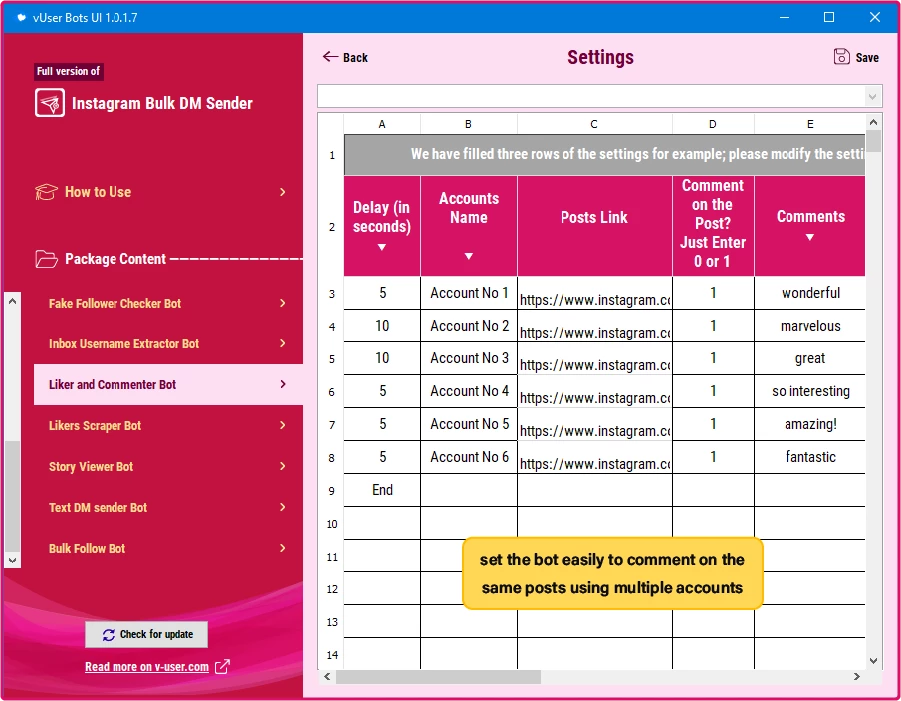The width and height of the screenshot is (901, 701).
Task: Click the spreadsheet horizontal scrollbar thumb
Action: coord(438,677)
